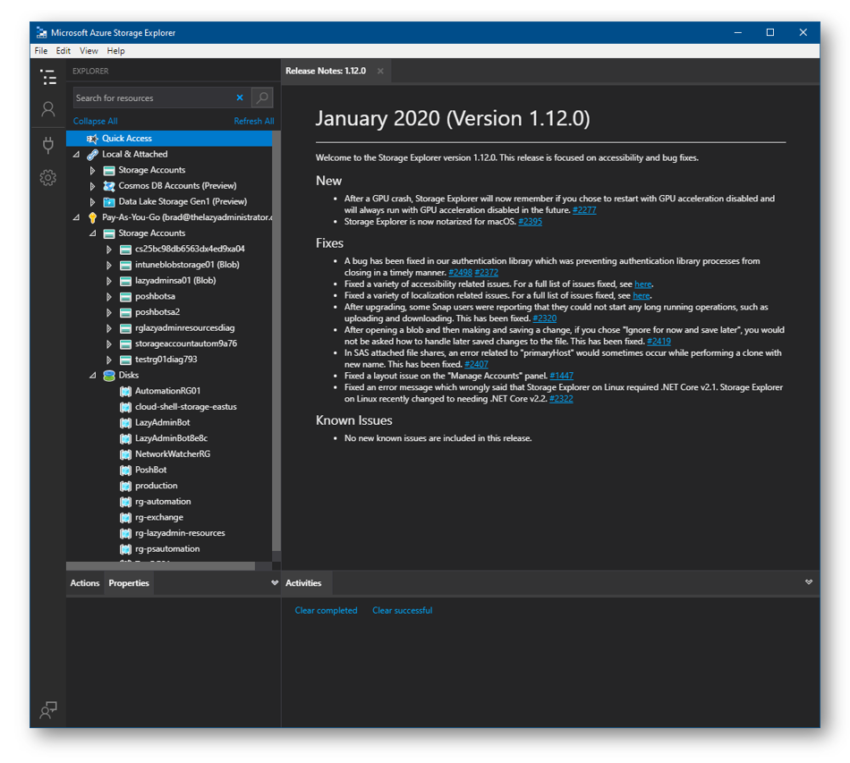This screenshot has height=763, width=850.
Task: Click the Storage Accounts icon under Local & Attached
Action: (109, 170)
